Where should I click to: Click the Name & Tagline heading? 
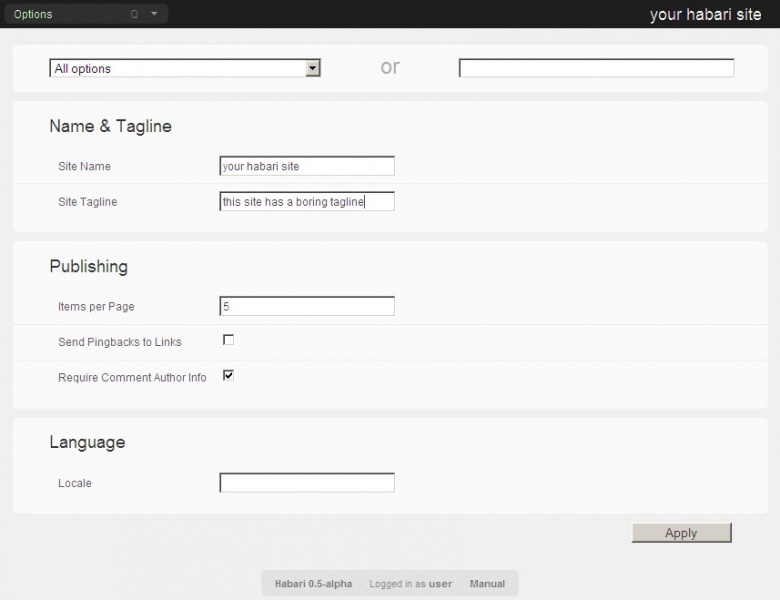coord(110,126)
